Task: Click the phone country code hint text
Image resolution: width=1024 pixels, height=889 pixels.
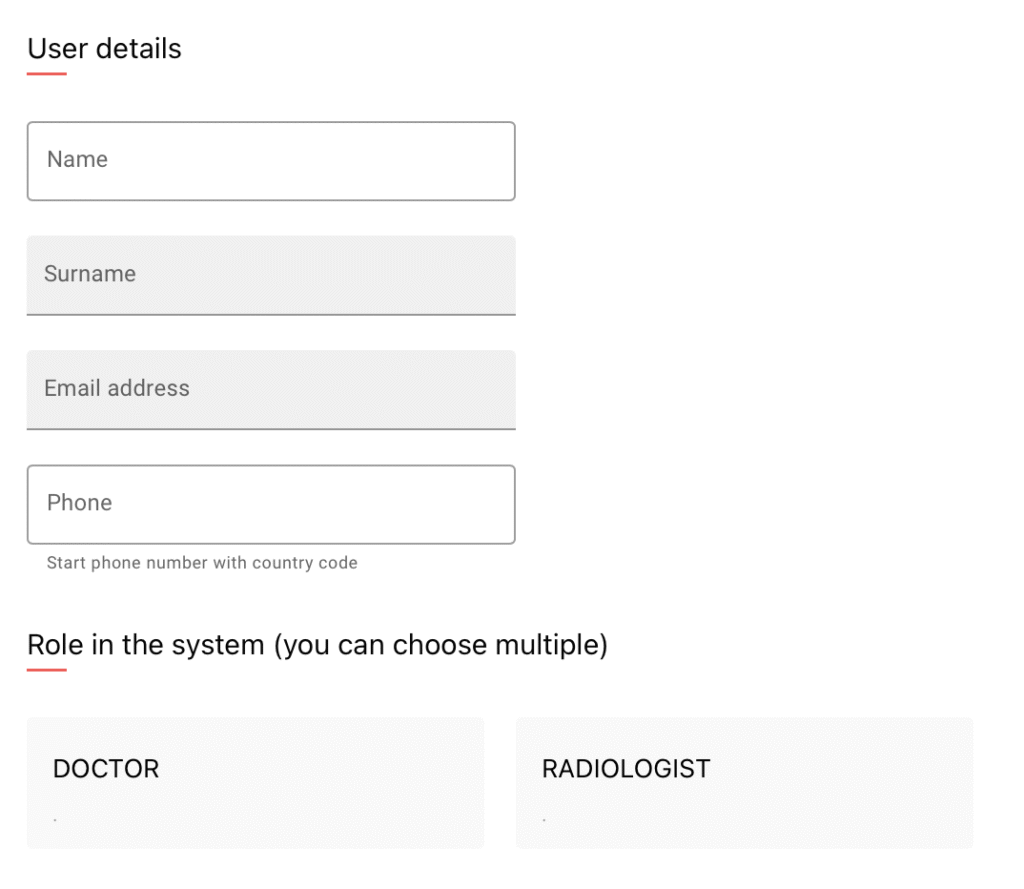Action: point(202,563)
